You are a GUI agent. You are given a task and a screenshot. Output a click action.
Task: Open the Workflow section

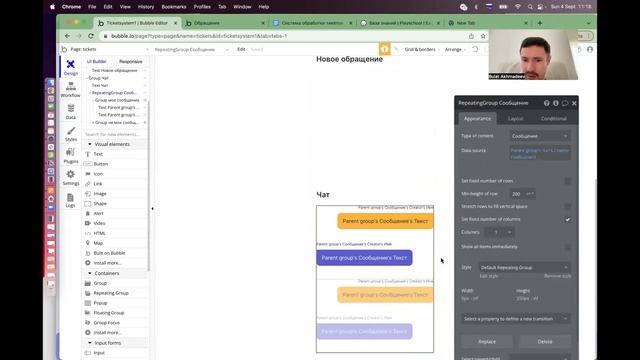(71, 89)
